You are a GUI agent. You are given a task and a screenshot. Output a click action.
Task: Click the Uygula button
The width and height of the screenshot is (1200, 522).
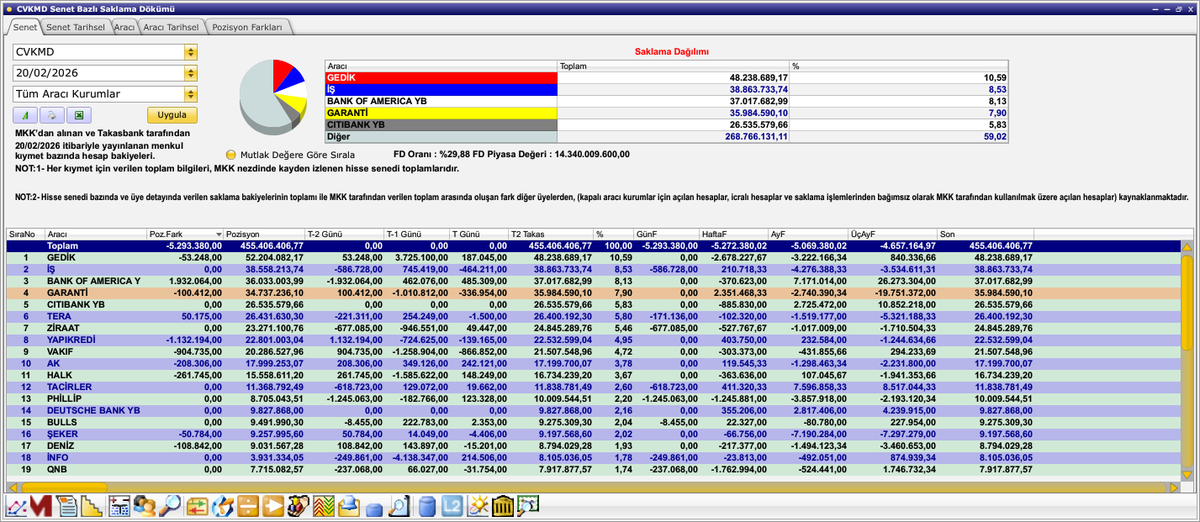pyautogui.click(x=172, y=115)
